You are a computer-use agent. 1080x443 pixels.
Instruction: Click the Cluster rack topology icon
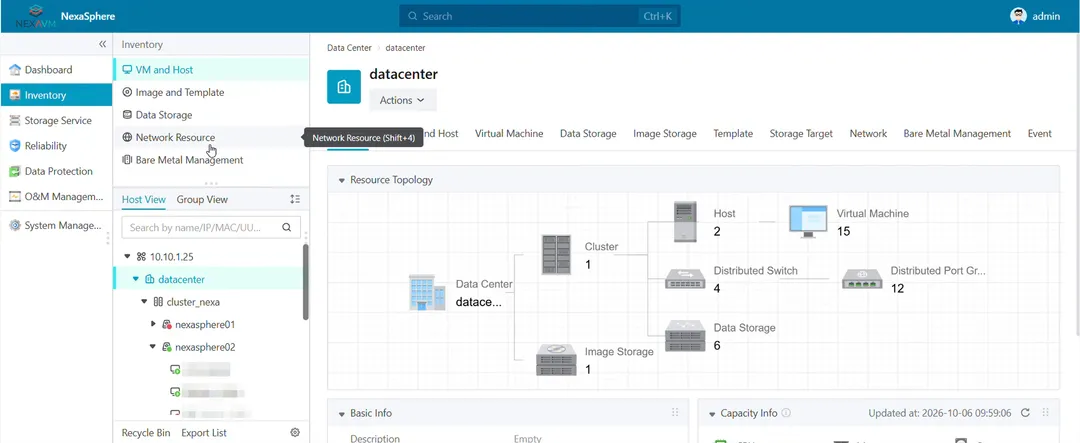tap(557, 255)
